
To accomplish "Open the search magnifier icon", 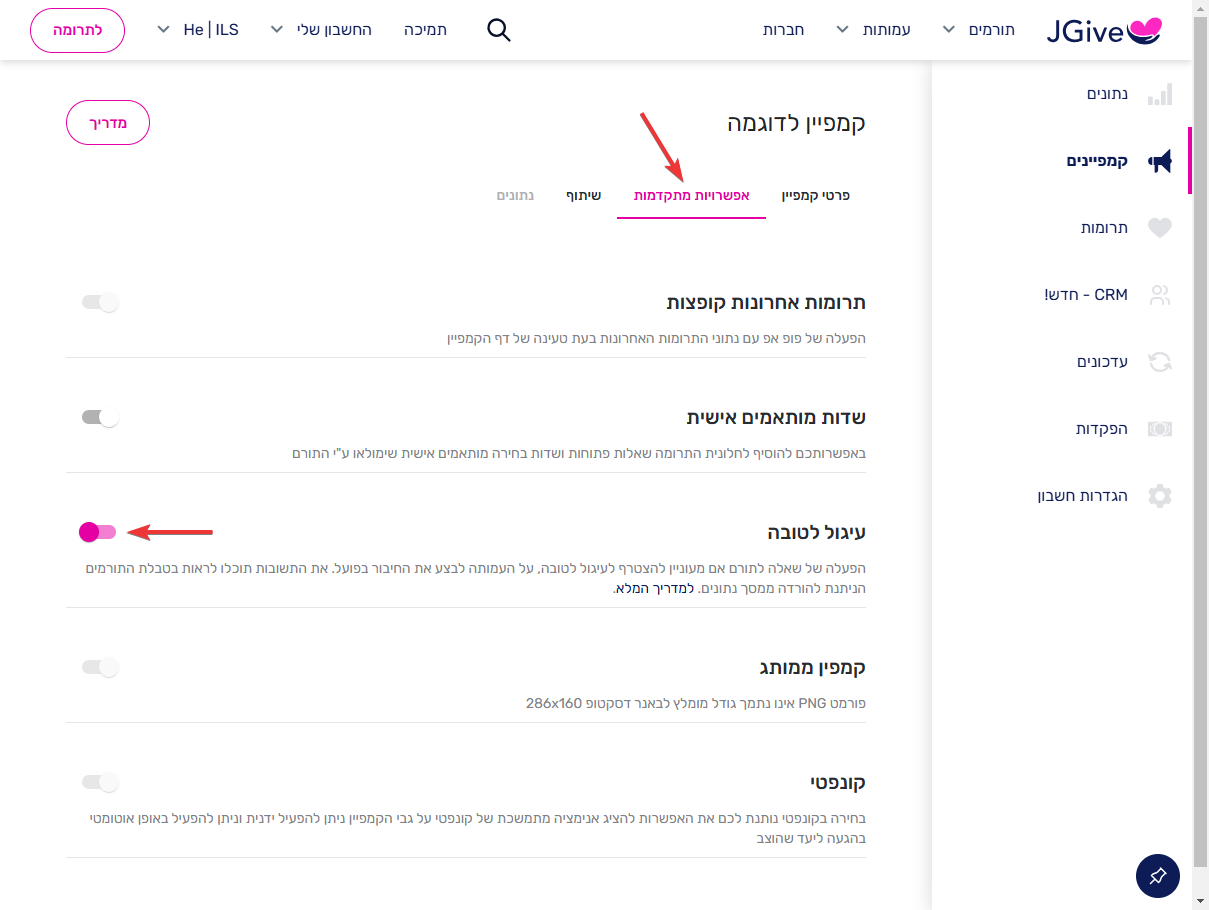I will click(x=499, y=30).
